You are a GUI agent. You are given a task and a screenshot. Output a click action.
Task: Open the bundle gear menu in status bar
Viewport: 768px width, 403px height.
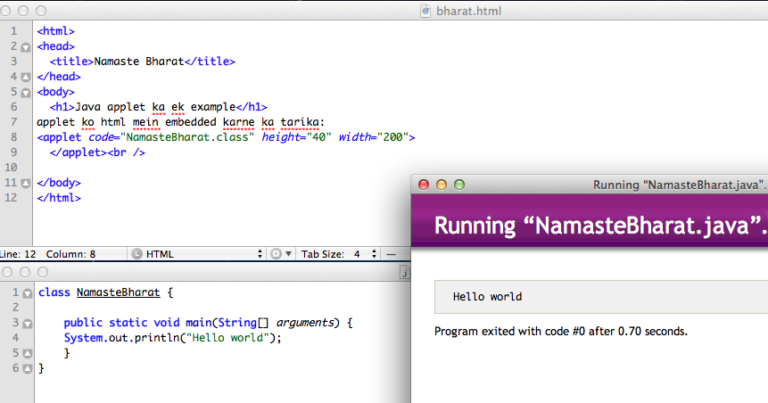click(x=277, y=254)
